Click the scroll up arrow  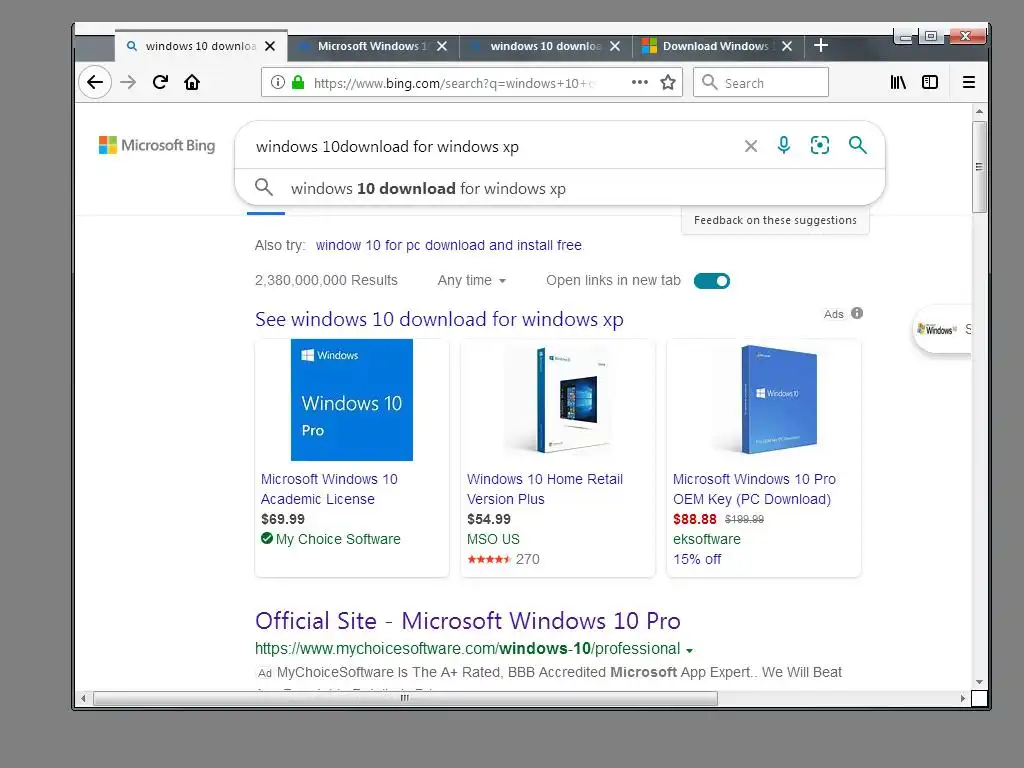979,112
